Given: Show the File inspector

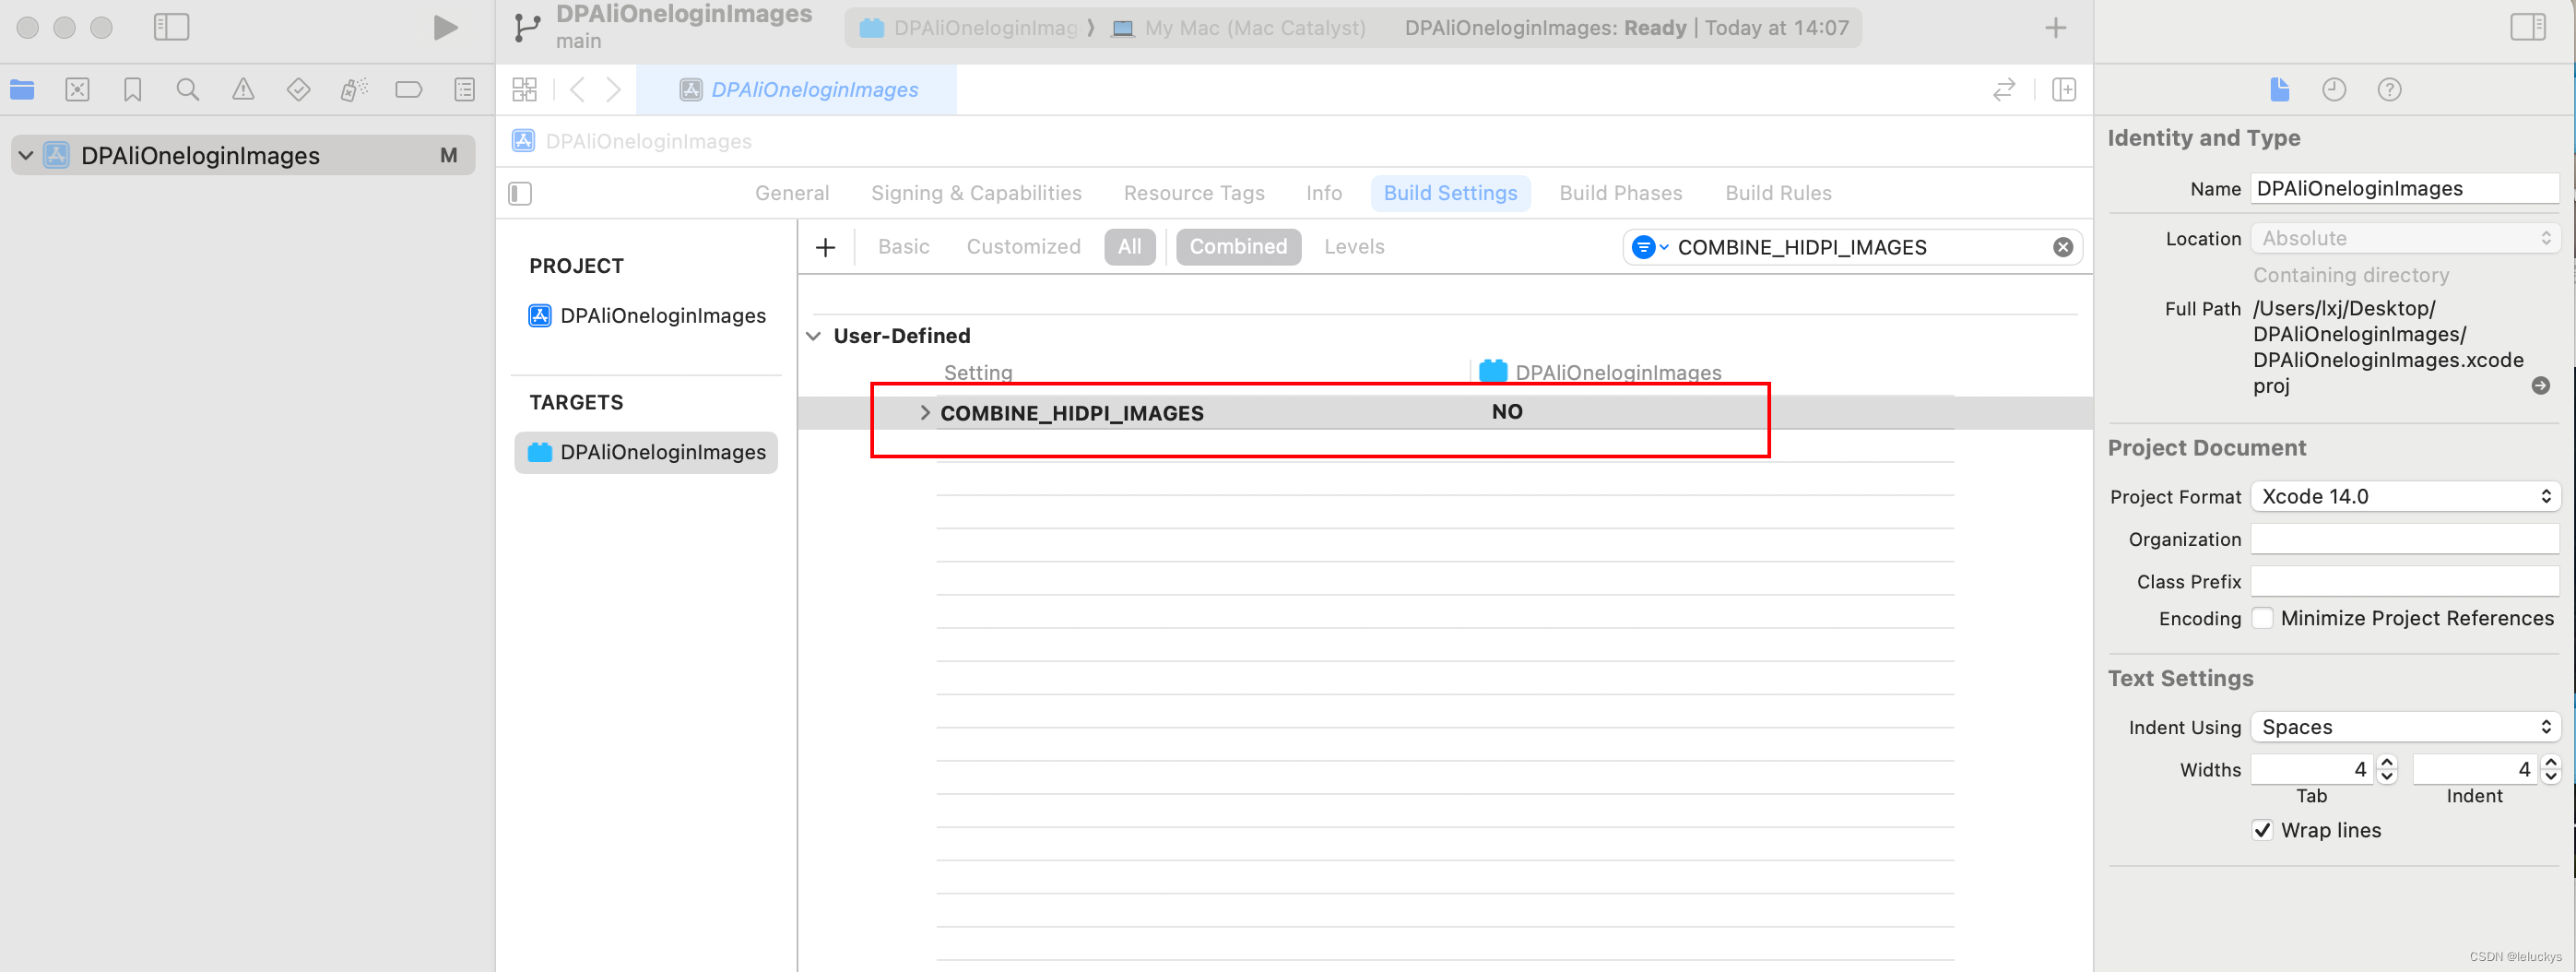Looking at the screenshot, I should 2279,90.
